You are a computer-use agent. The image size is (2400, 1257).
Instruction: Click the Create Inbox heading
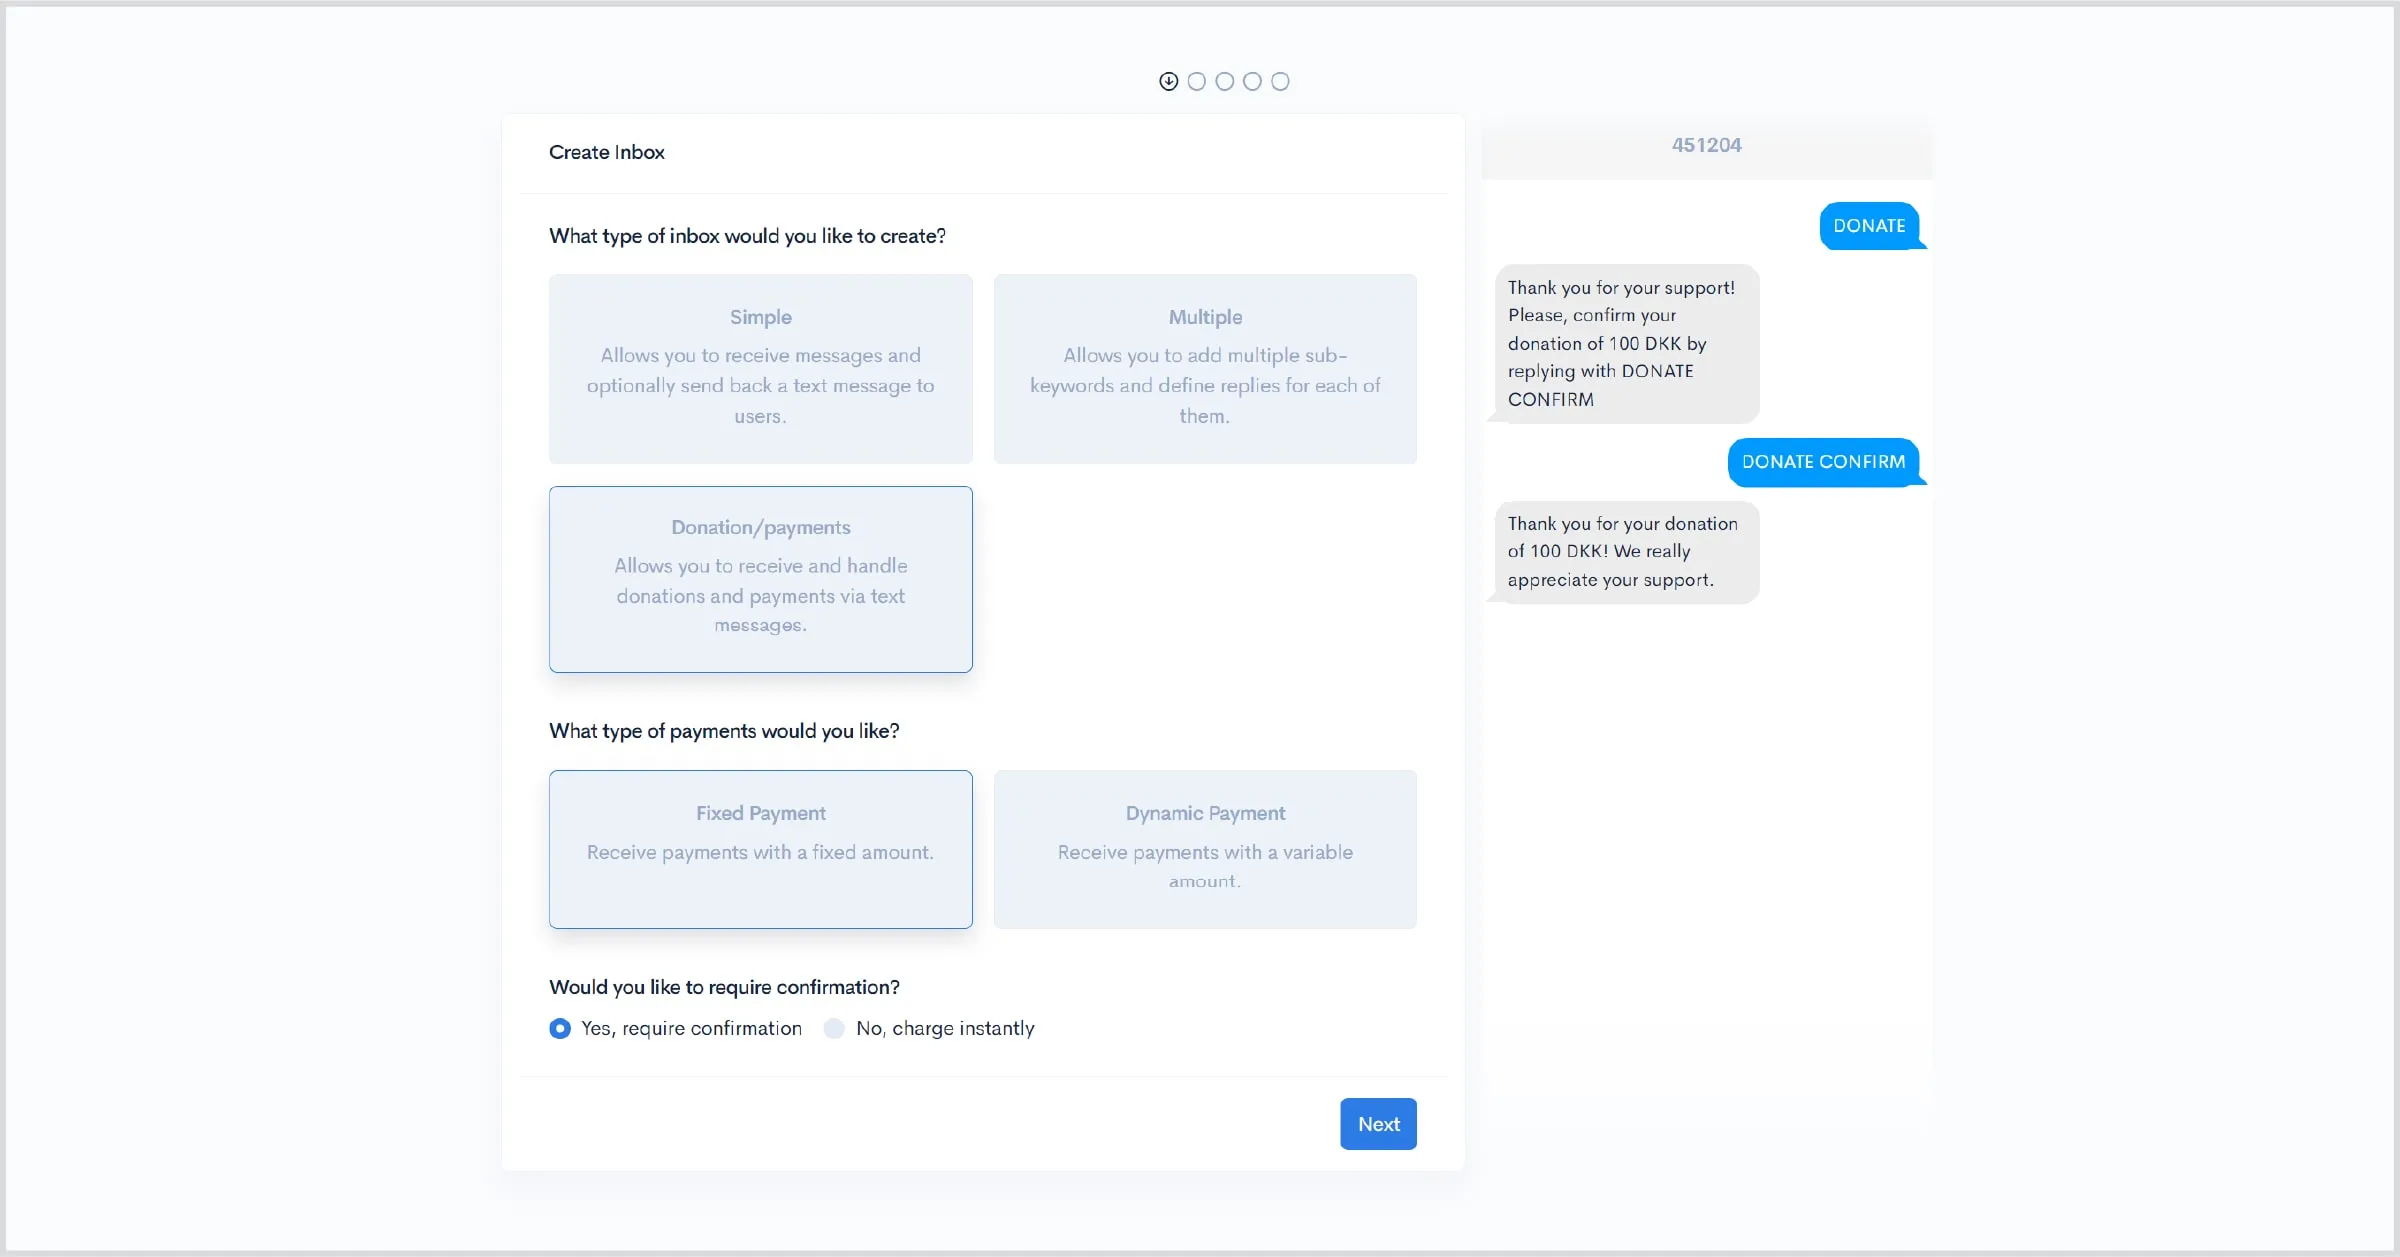(x=606, y=152)
